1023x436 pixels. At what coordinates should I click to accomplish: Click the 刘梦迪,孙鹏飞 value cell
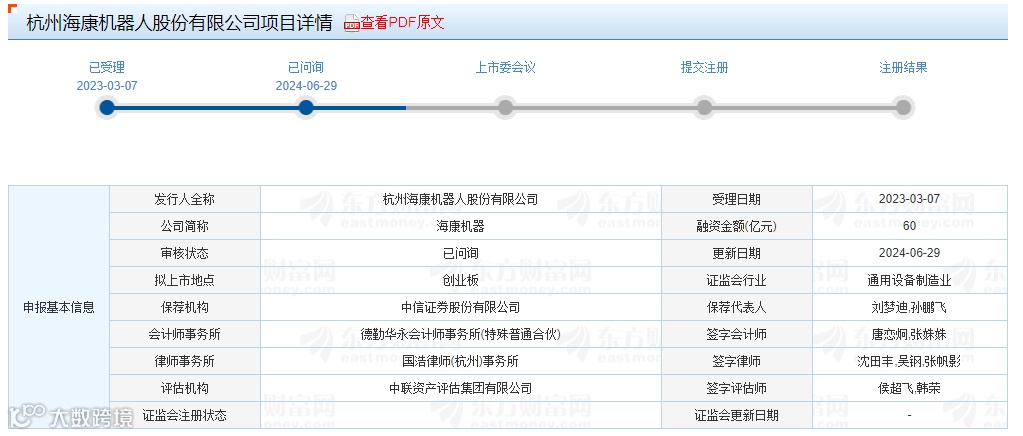(909, 307)
